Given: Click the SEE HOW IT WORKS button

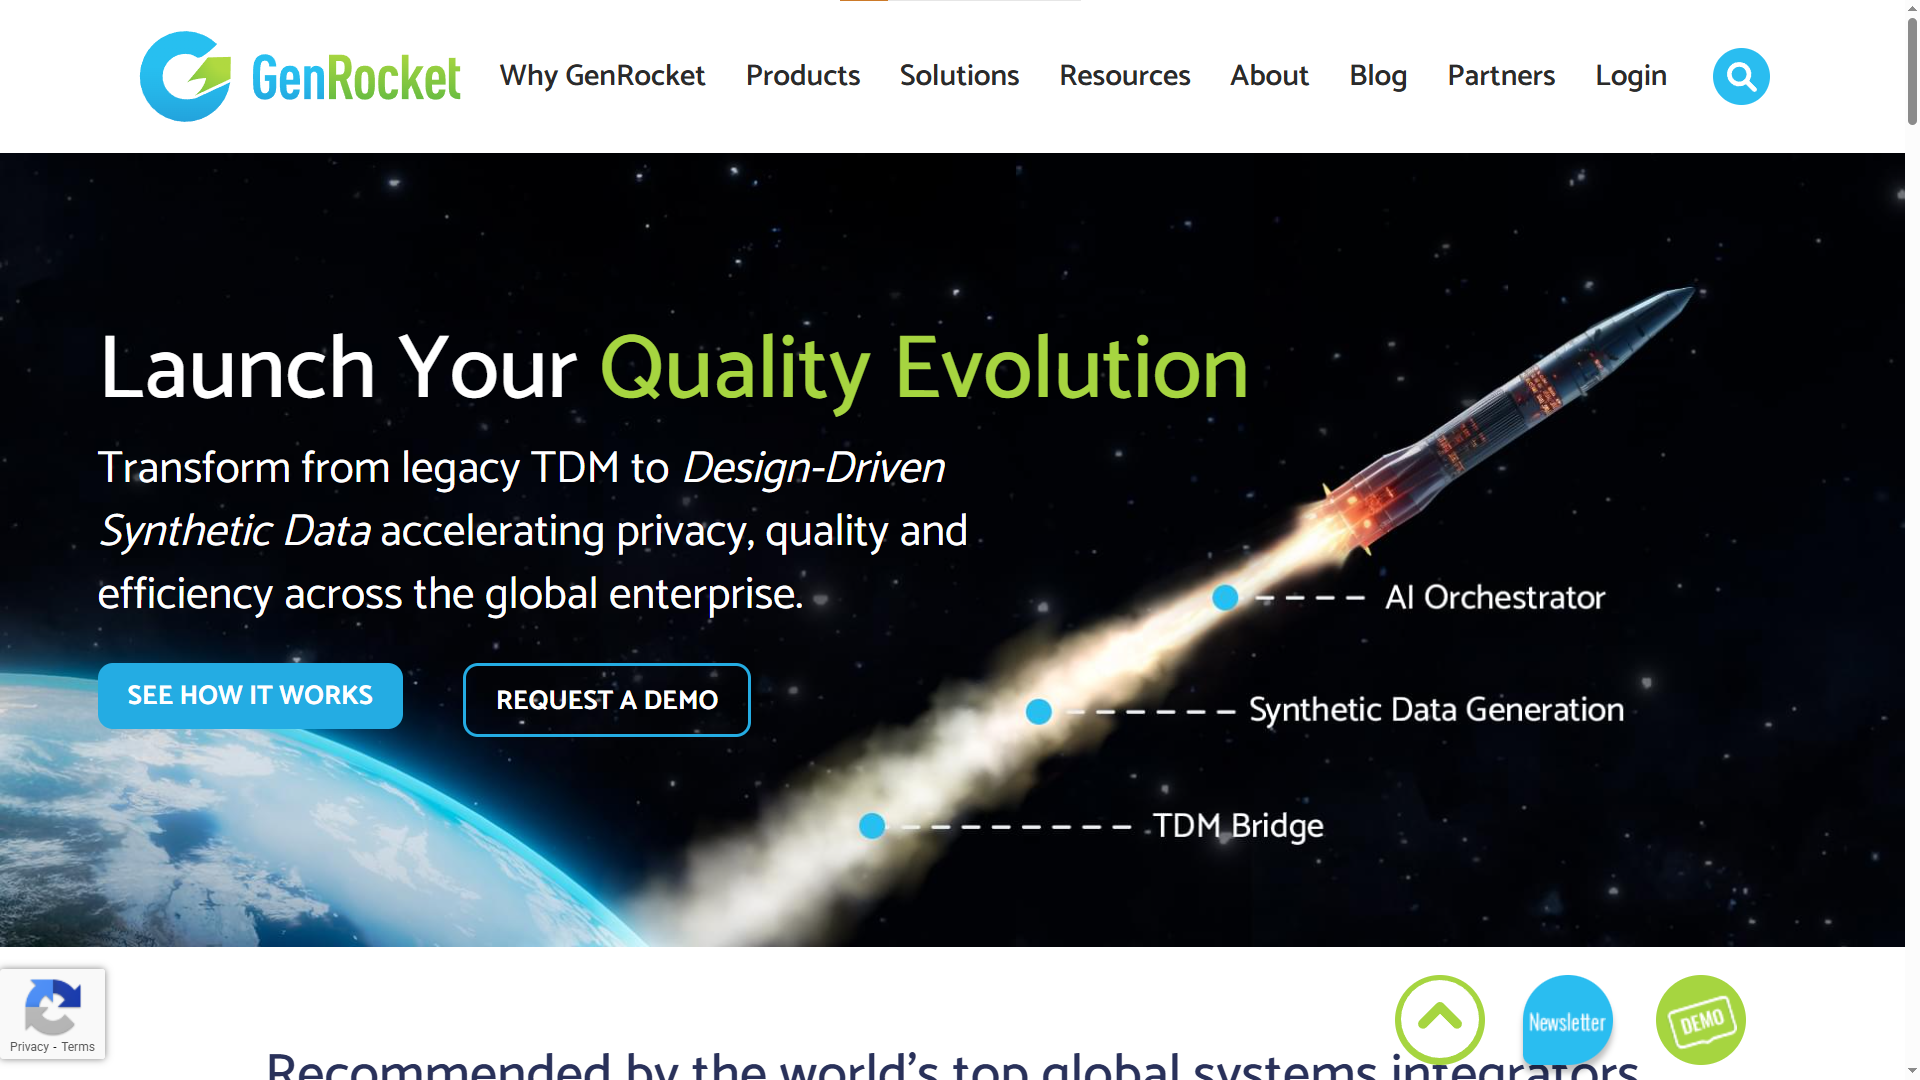Looking at the screenshot, I should coord(250,696).
